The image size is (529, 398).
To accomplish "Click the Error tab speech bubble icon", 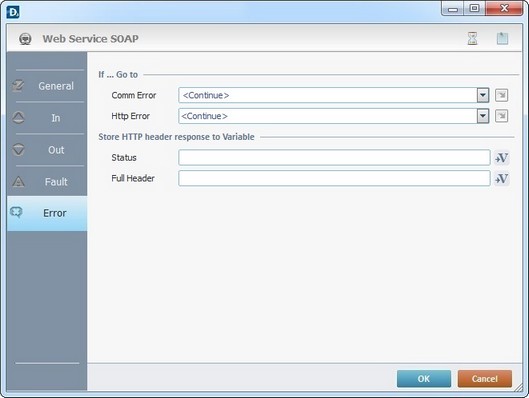I will [x=16, y=212].
